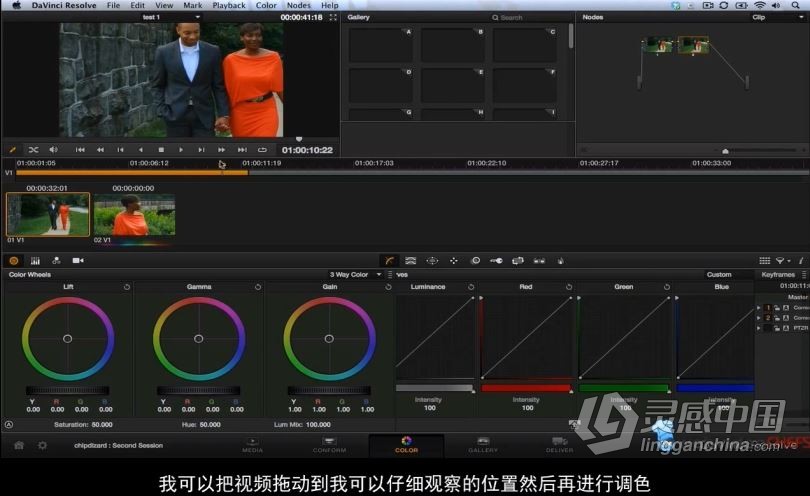Open the test 1 timeline name dropdown
Screen dimensions: 810x496
170,18
